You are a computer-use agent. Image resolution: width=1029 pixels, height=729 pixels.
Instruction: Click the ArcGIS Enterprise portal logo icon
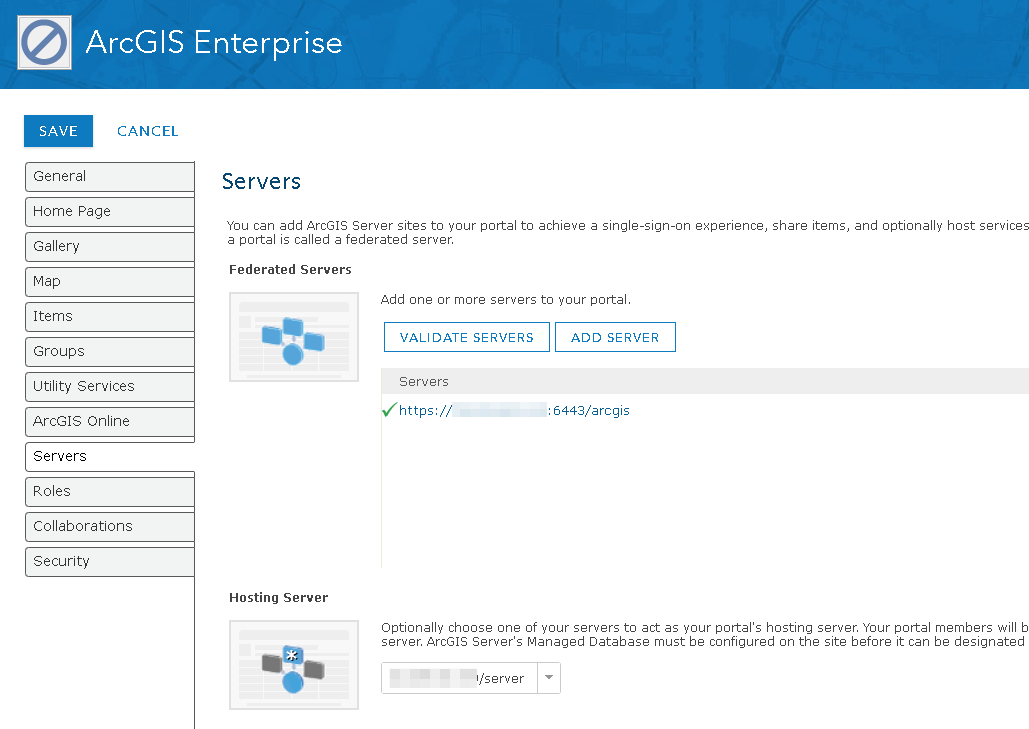(x=44, y=43)
